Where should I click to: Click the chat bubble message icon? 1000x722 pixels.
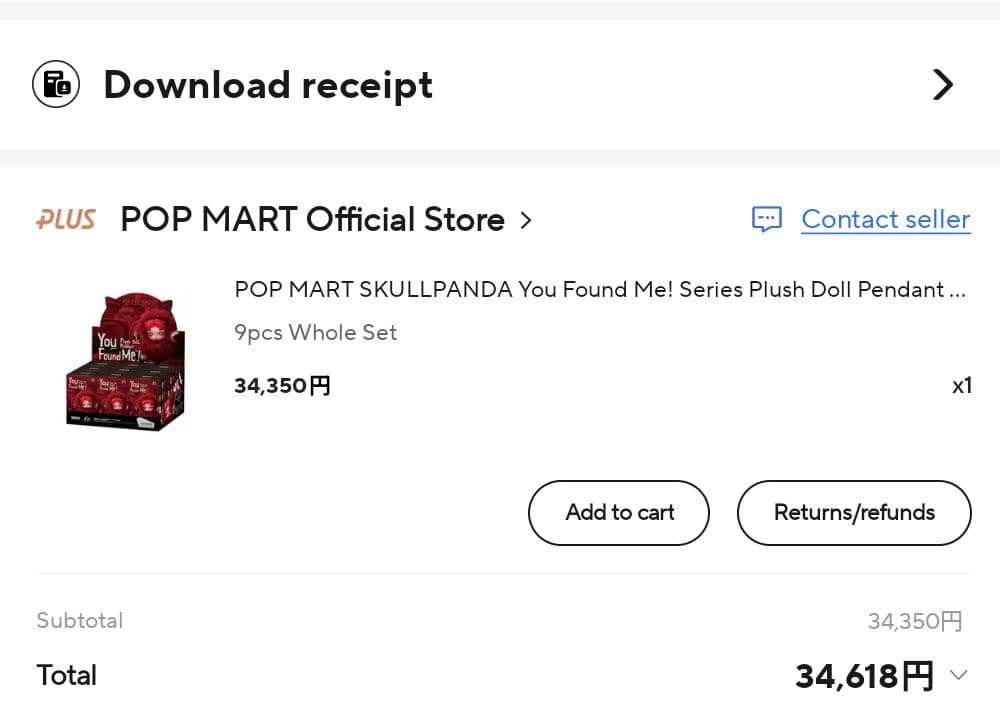766,219
